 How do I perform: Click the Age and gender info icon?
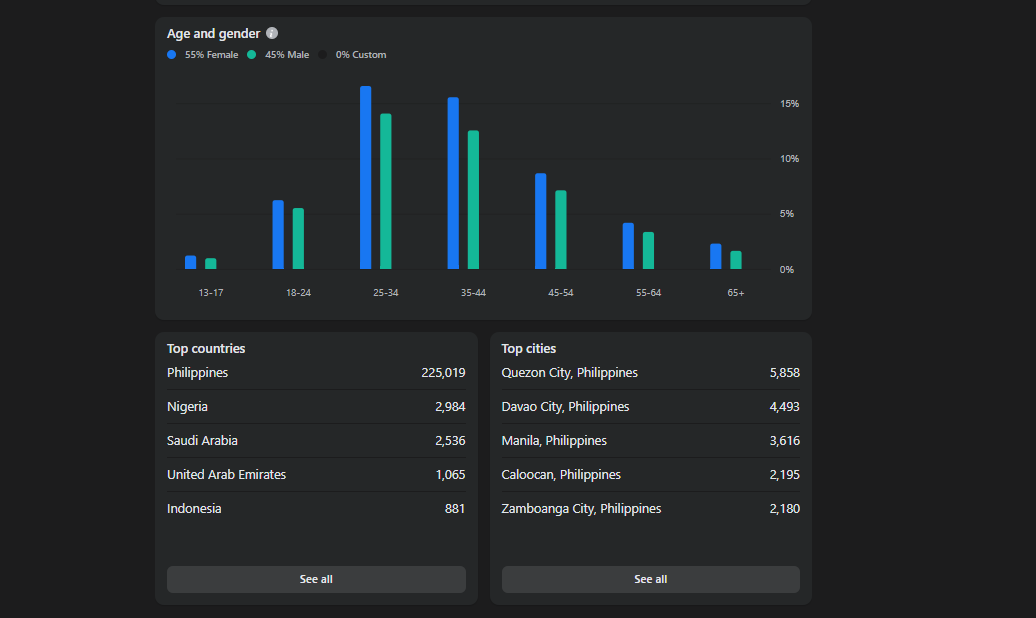272,33
